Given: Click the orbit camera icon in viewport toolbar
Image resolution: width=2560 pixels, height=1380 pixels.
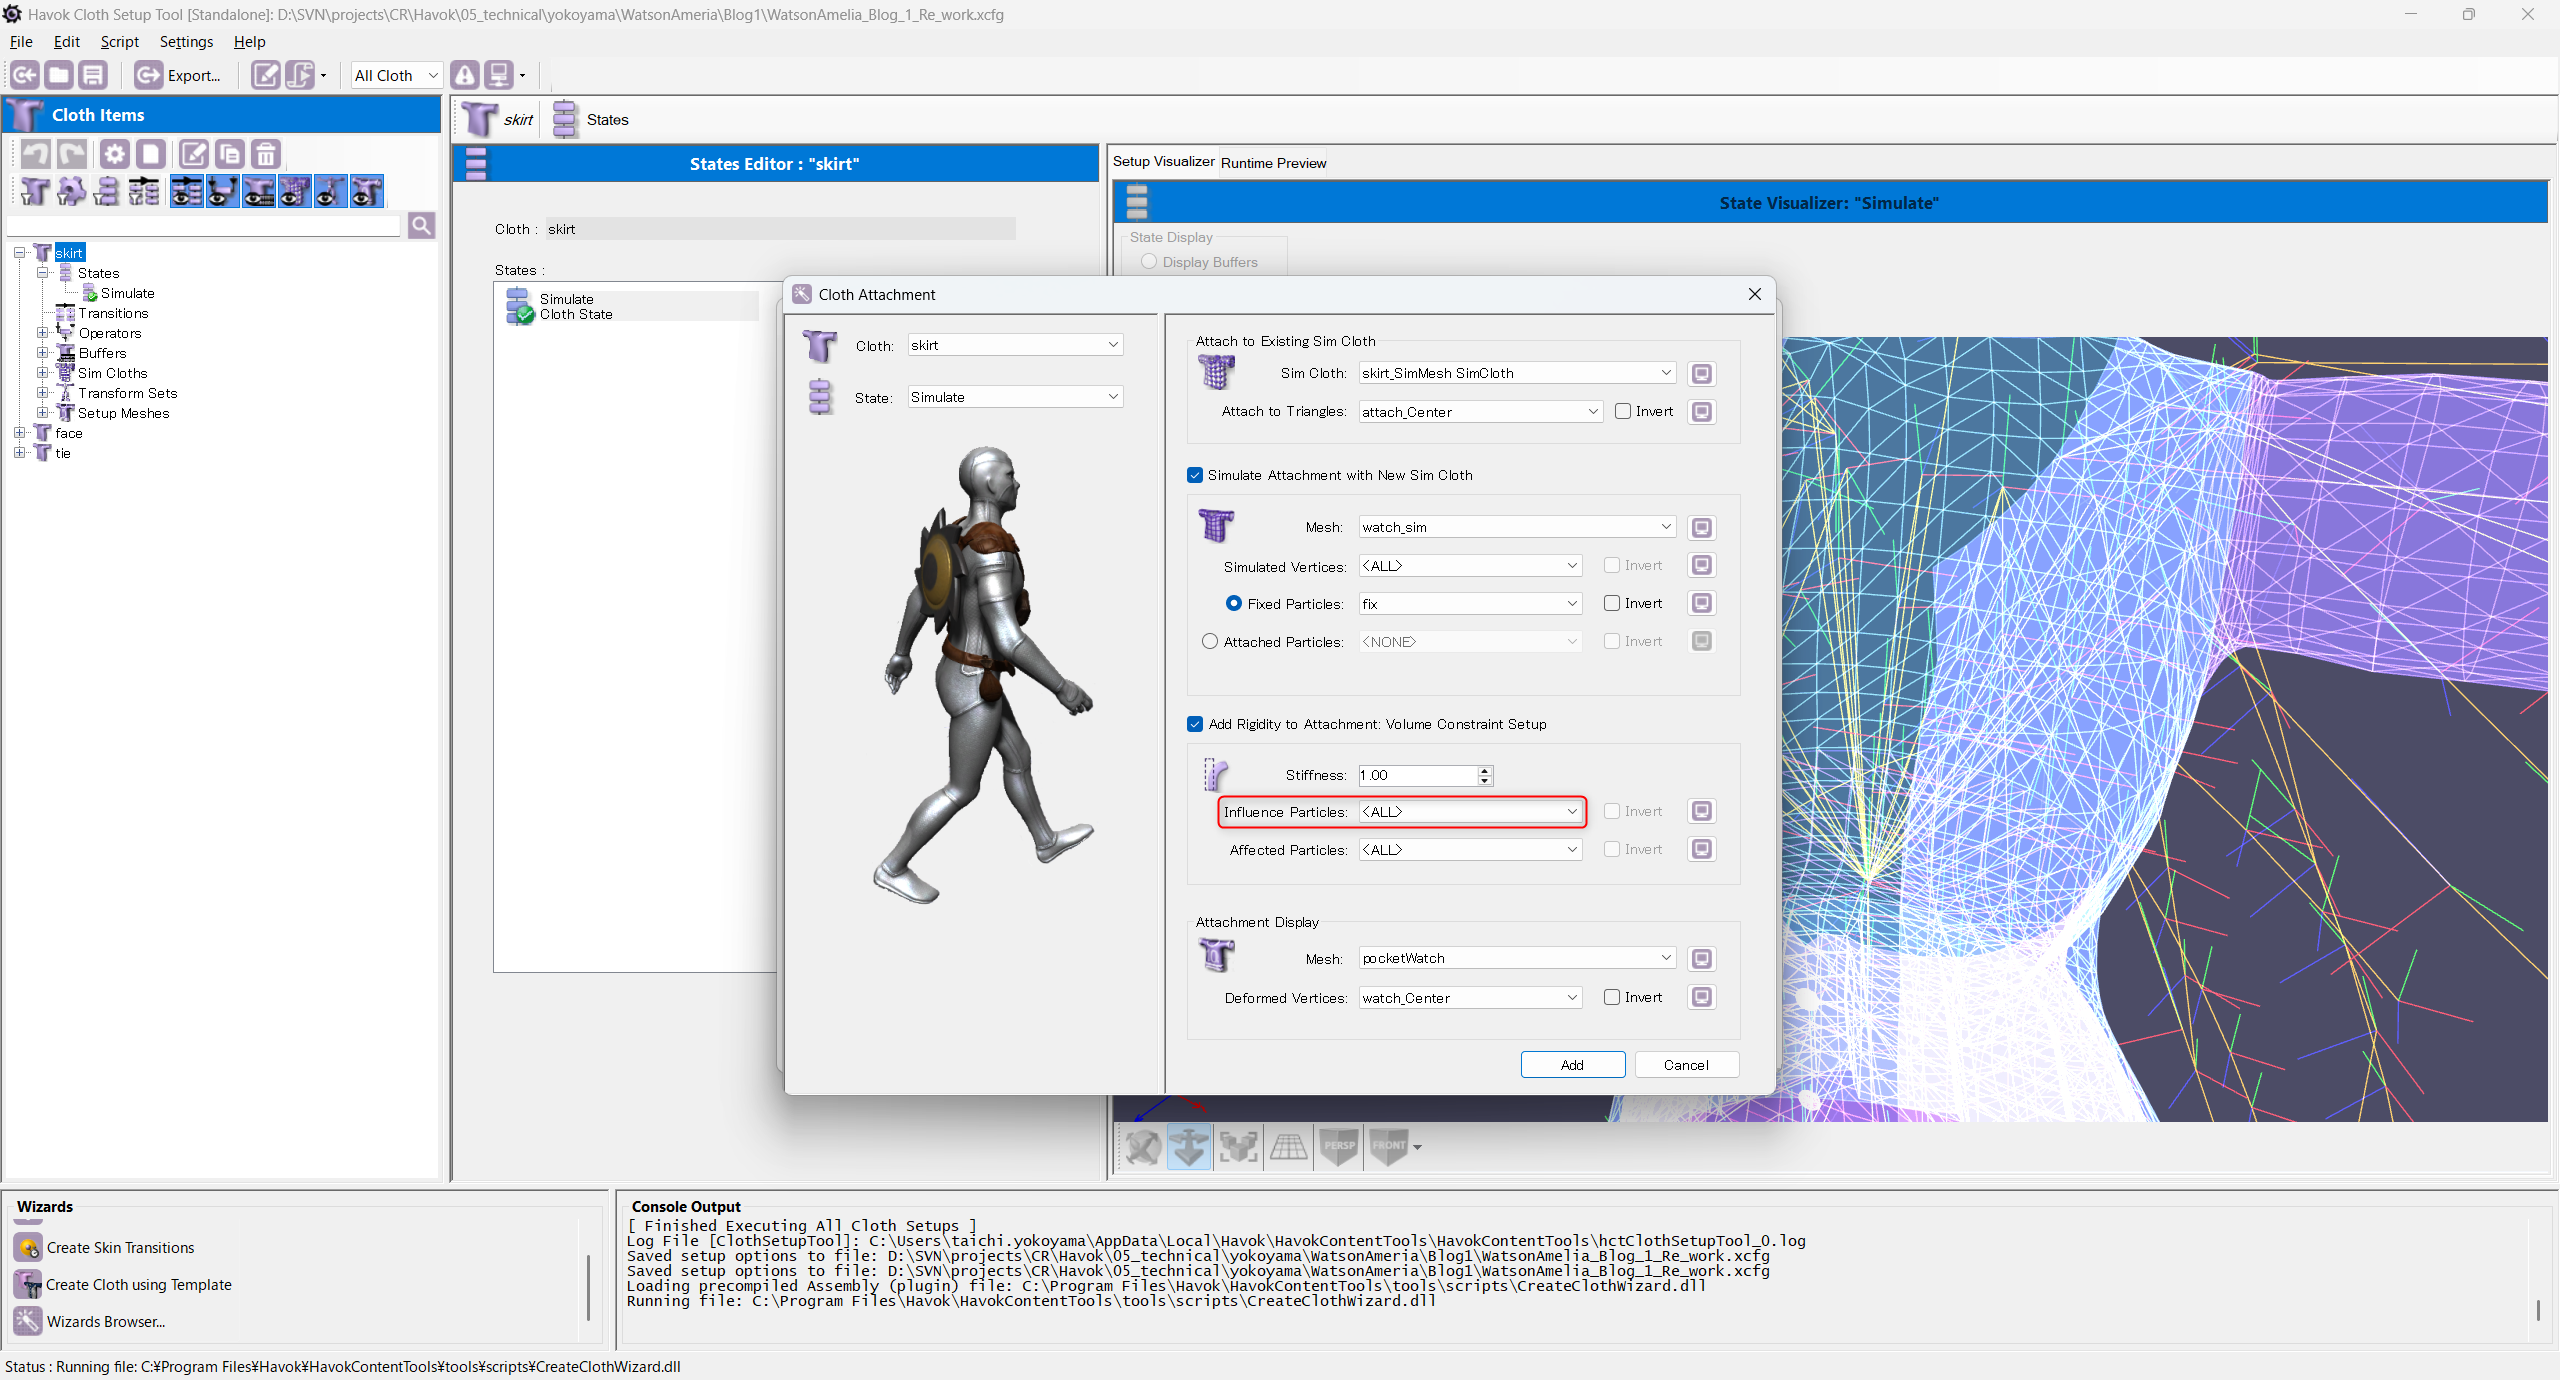Looking at the screenshot, I should (1142, 1146).
